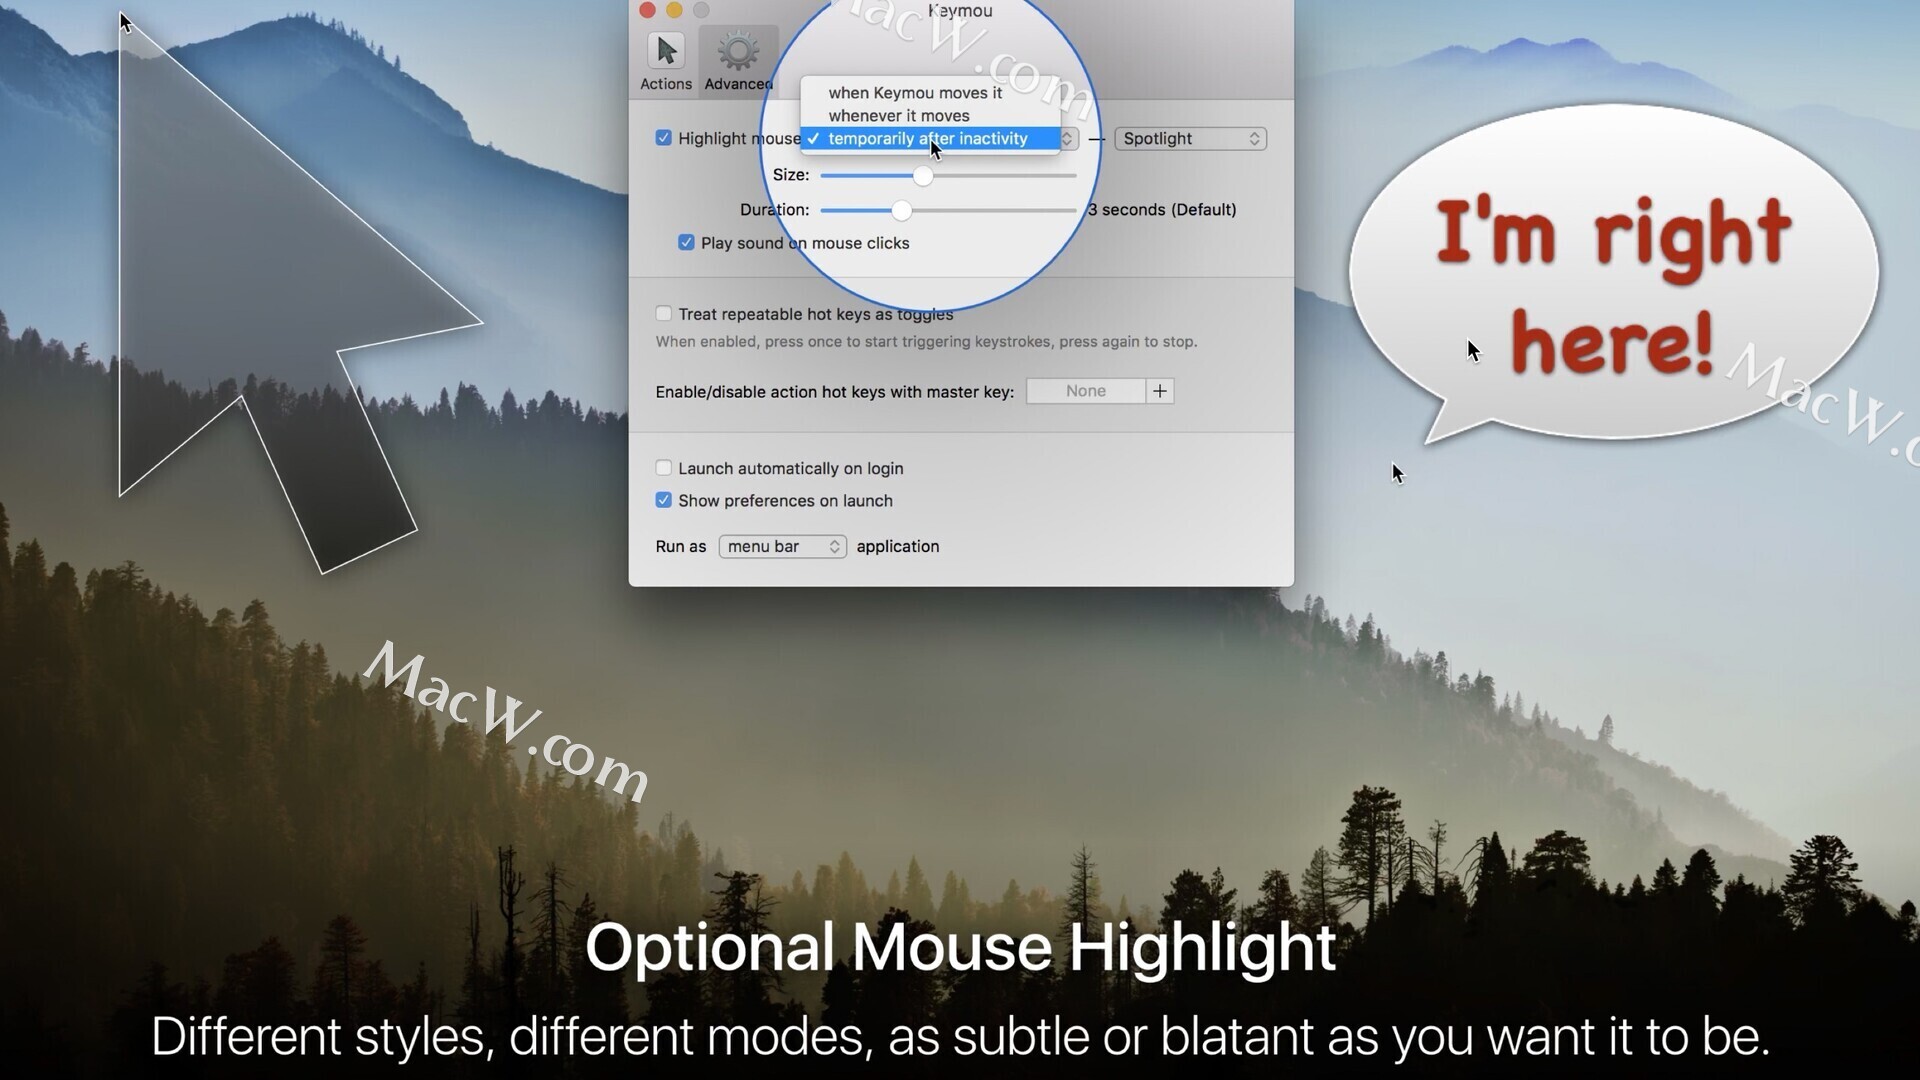The height and width of the screenshot is (1080, 1920).
Task: Close the Keymou preferences window
Action: pos(647,10)
